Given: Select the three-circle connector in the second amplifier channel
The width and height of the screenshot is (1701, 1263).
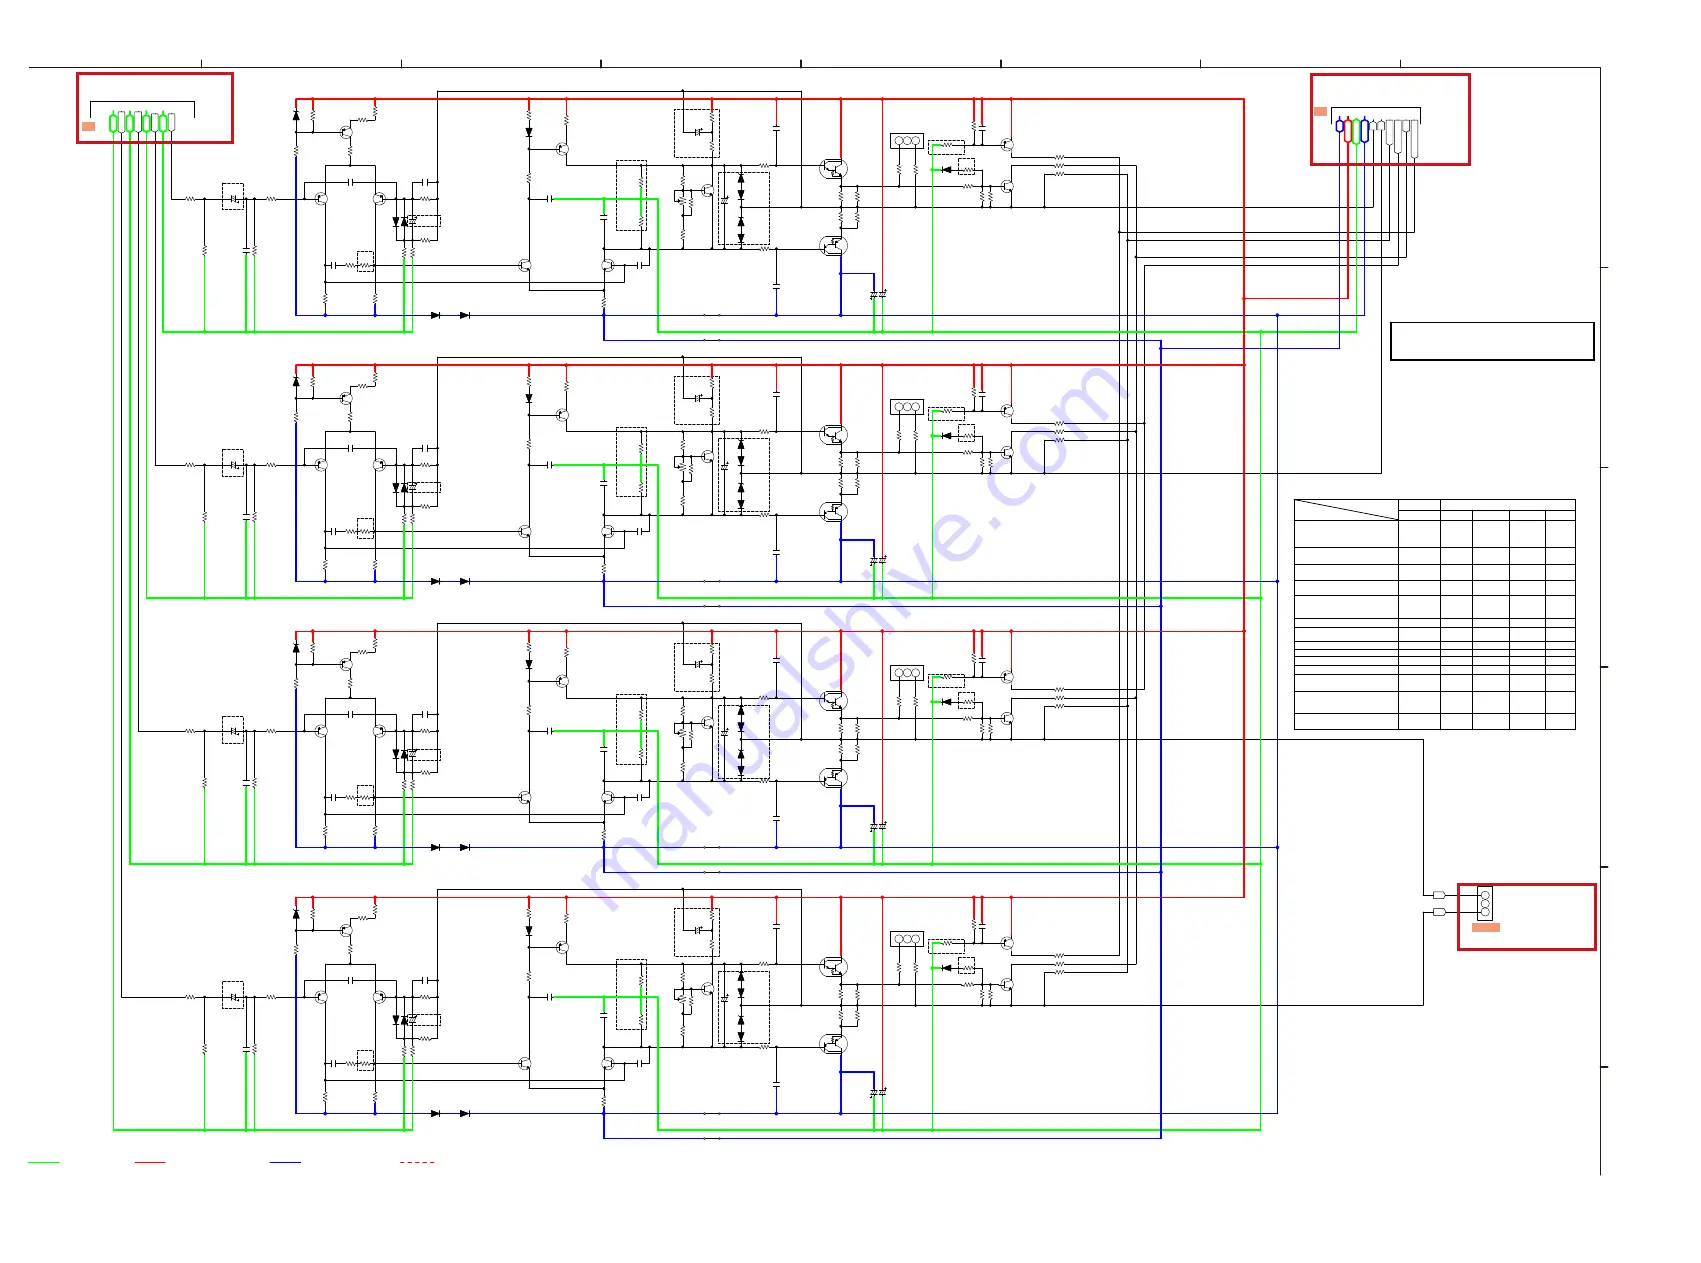Looking at the screenshot, I should point(907,407).
